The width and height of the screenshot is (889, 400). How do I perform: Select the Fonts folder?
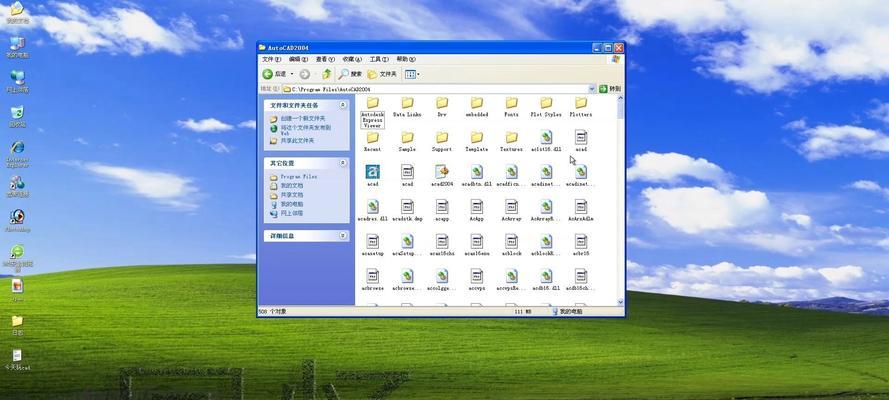(x=511, y=107)
